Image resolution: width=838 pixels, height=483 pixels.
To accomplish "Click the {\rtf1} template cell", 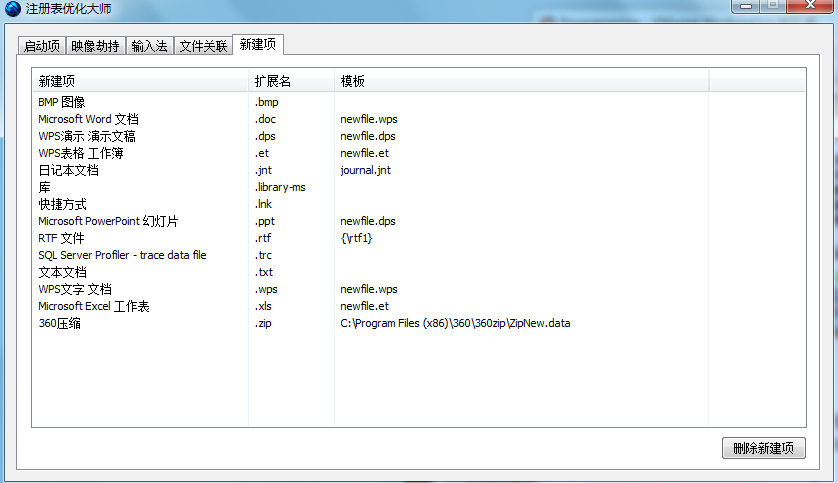I will pos(356,238).
